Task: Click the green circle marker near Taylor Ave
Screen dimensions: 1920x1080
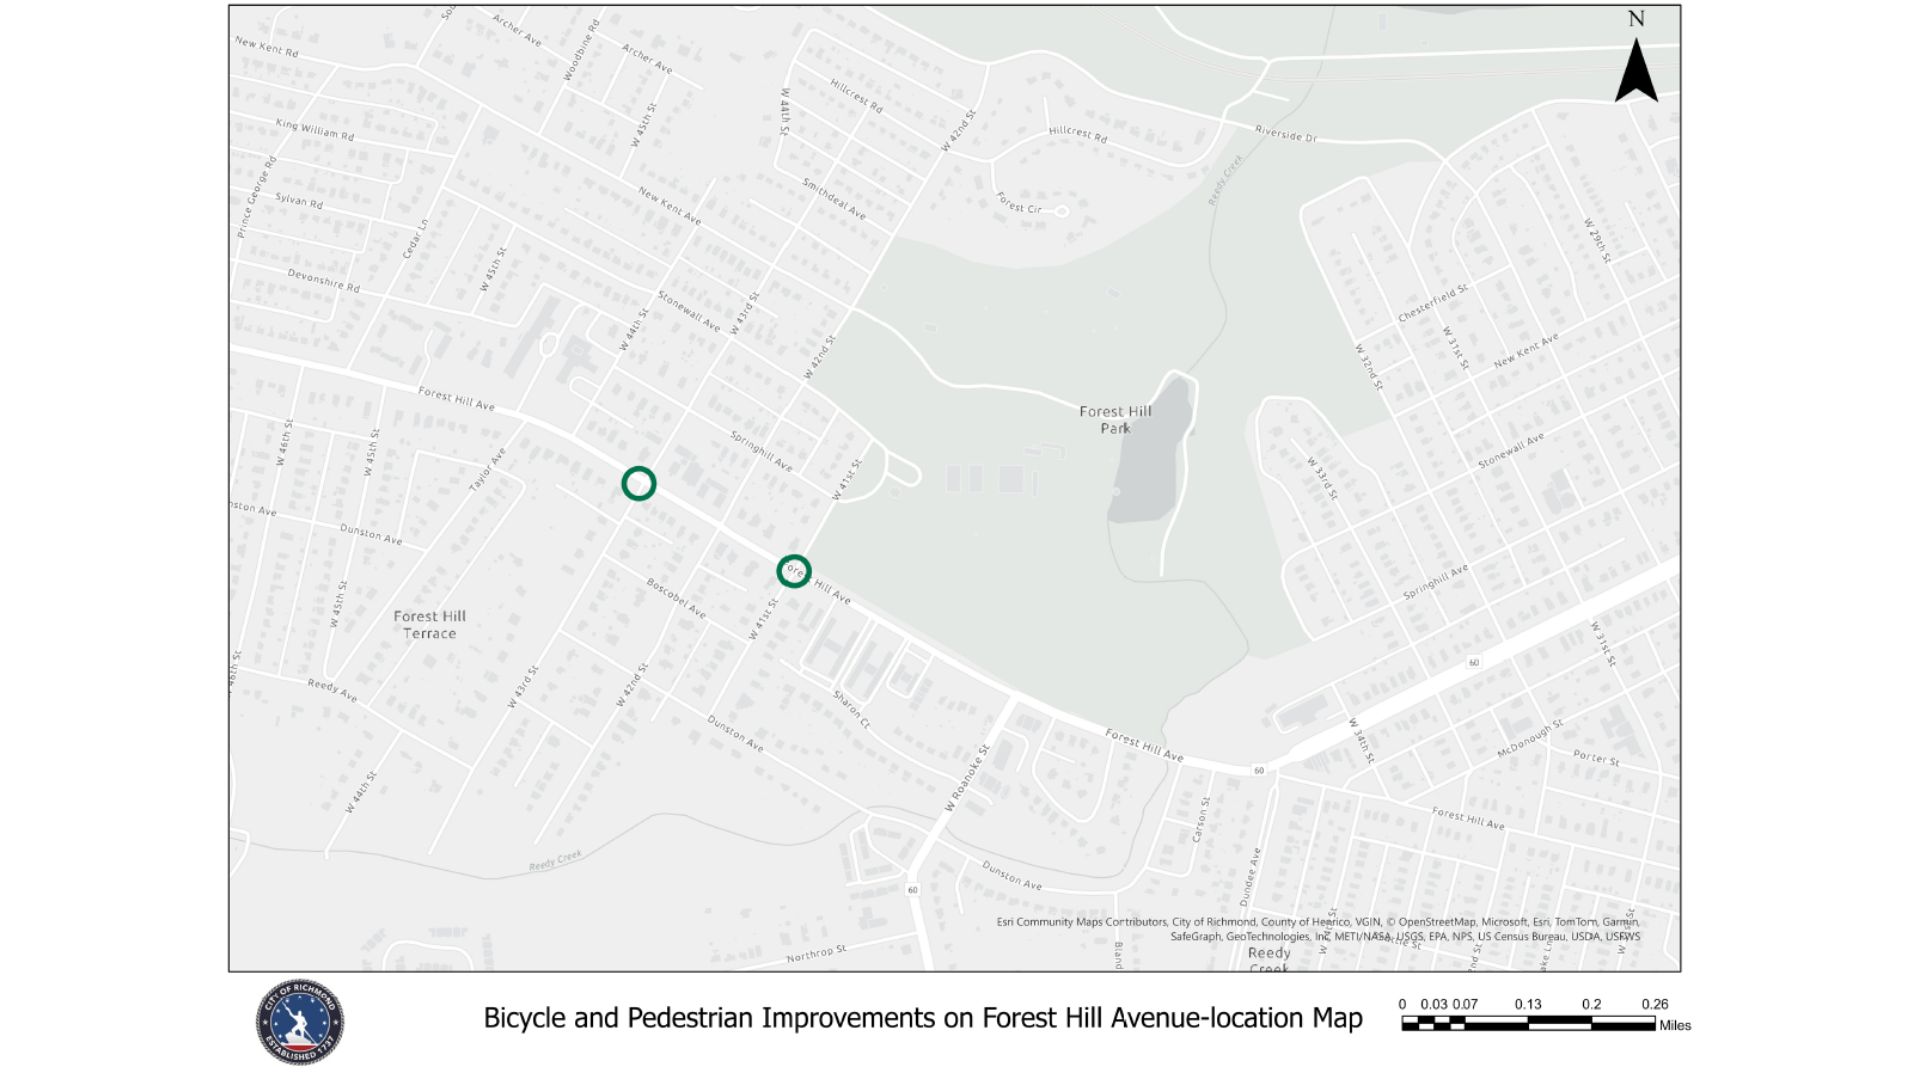Action: tap(639, 484)
